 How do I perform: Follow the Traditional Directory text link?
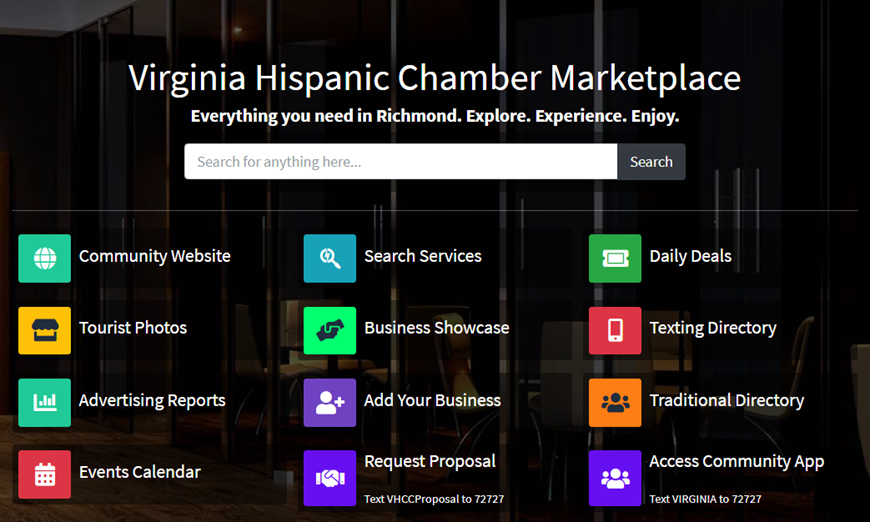(726, 401)
